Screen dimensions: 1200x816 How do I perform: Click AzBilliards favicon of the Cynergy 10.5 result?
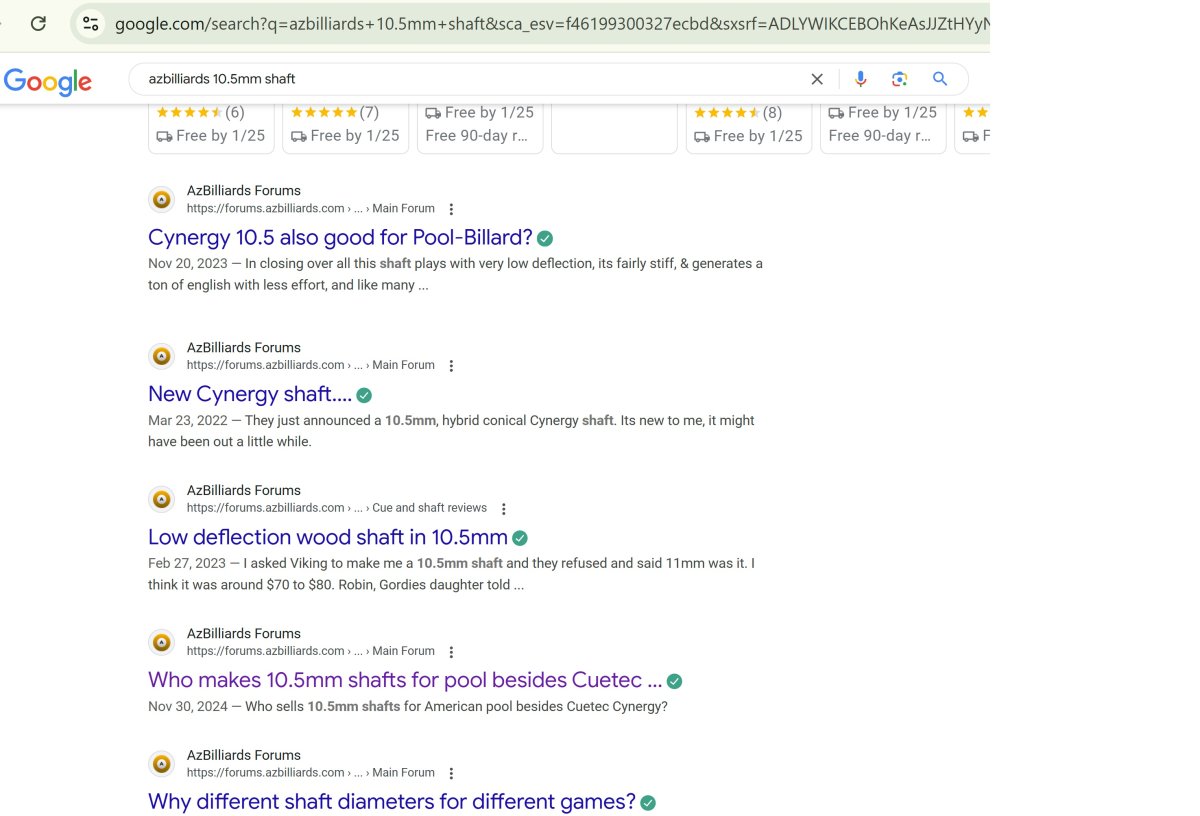click(x=161, y=200)
